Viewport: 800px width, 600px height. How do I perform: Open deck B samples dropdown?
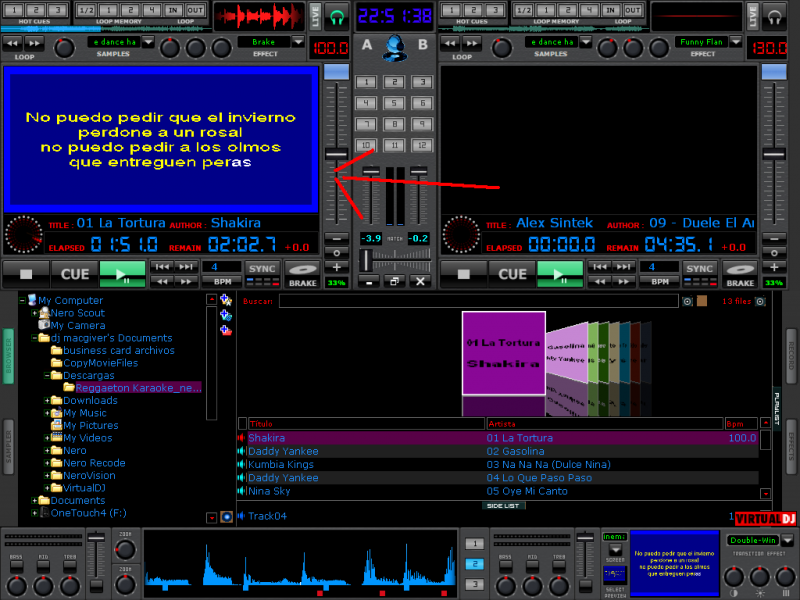pos(586,41)
